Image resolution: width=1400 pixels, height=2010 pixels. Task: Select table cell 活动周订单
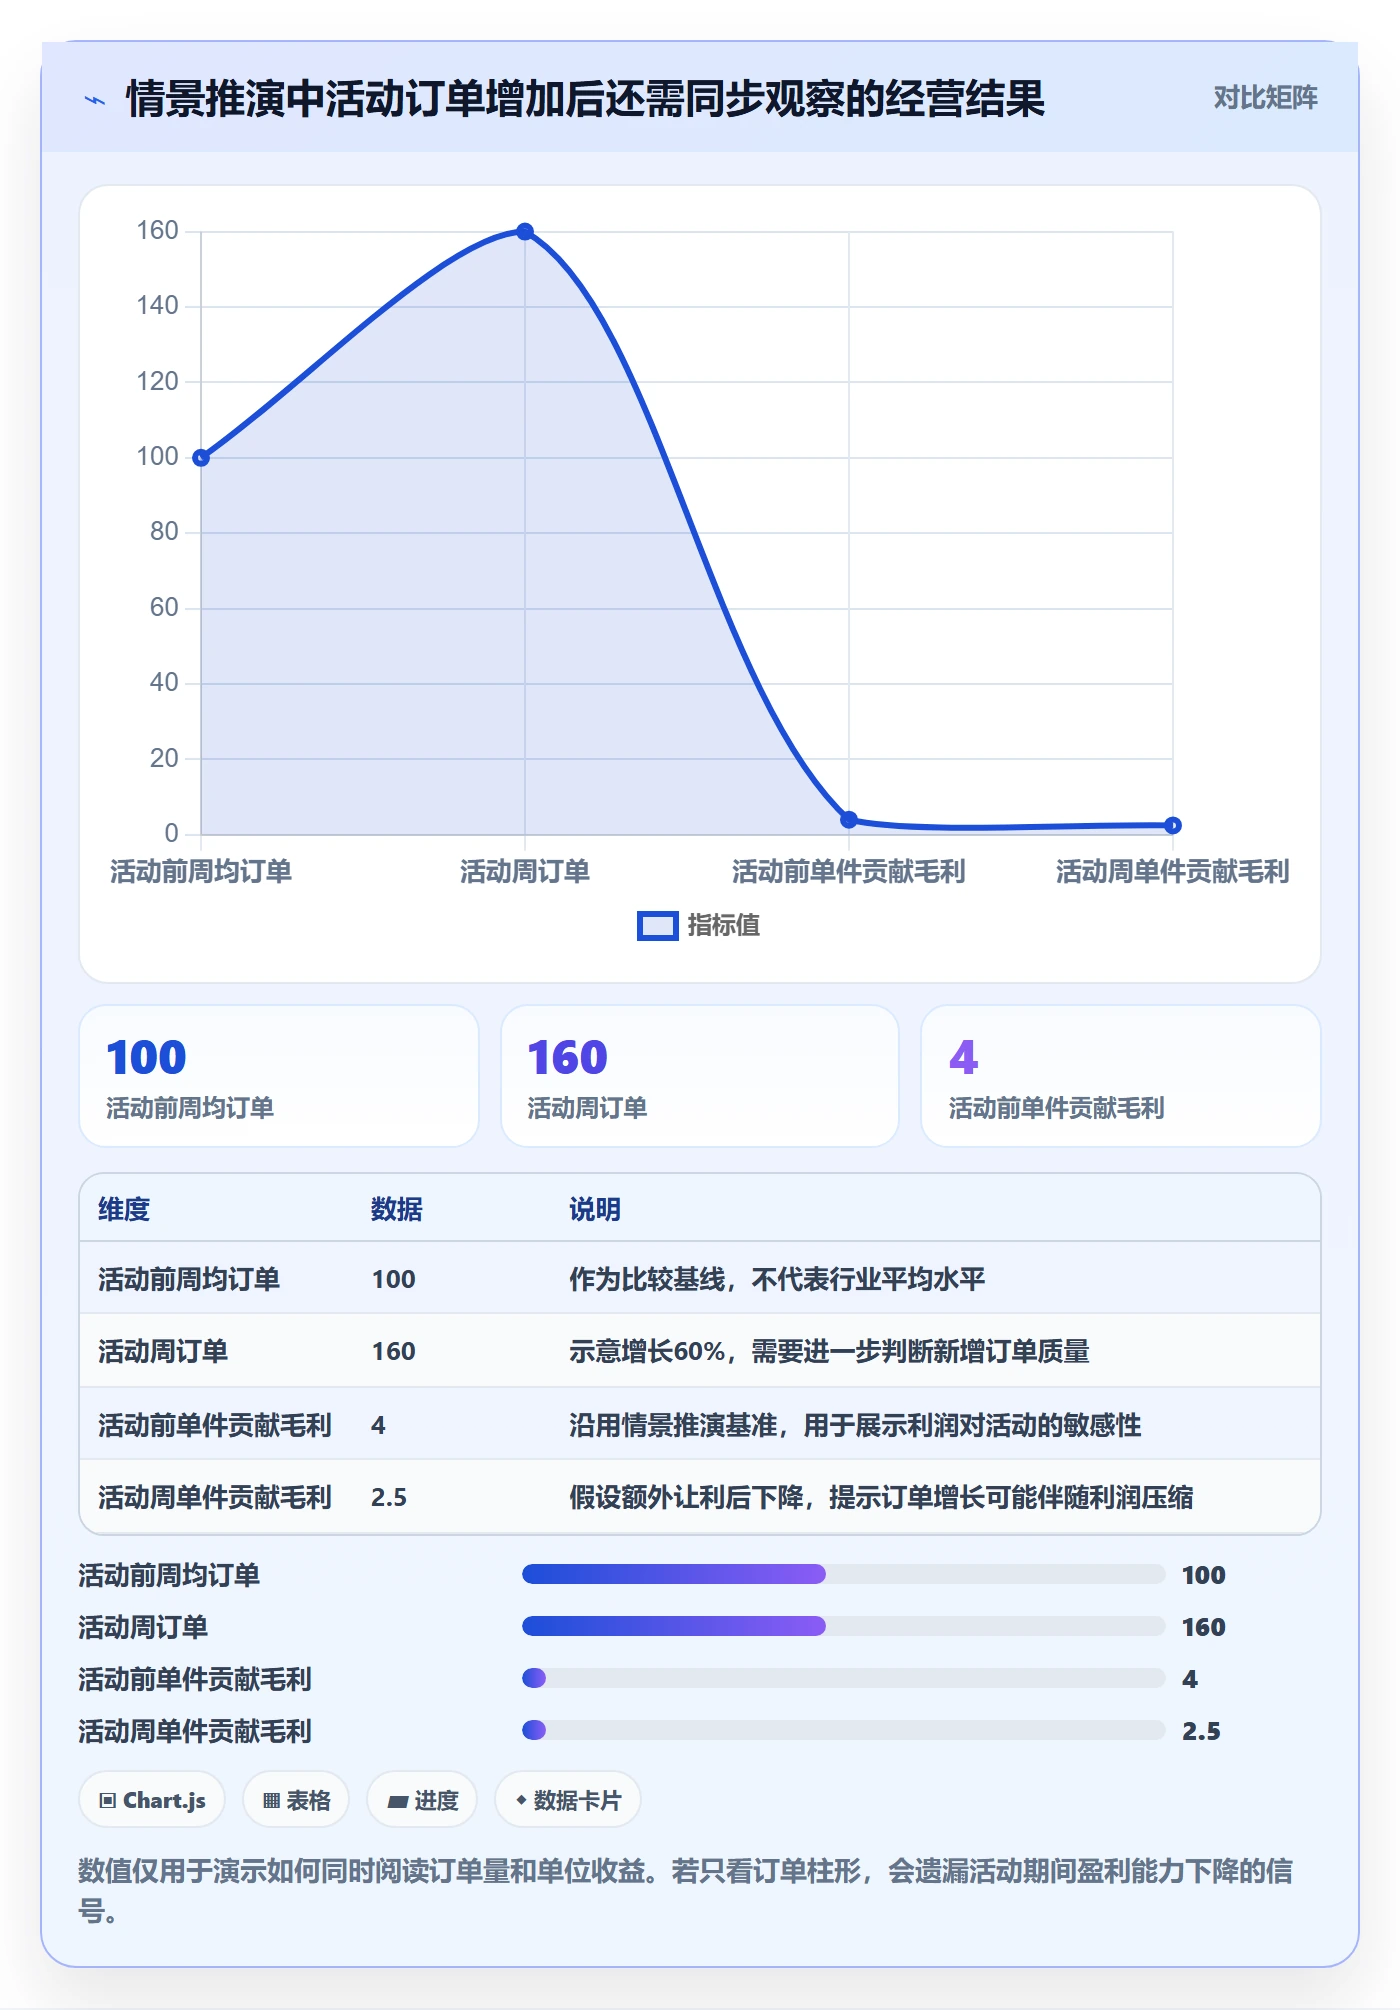pyautogui.click(x=163, y=1351)
